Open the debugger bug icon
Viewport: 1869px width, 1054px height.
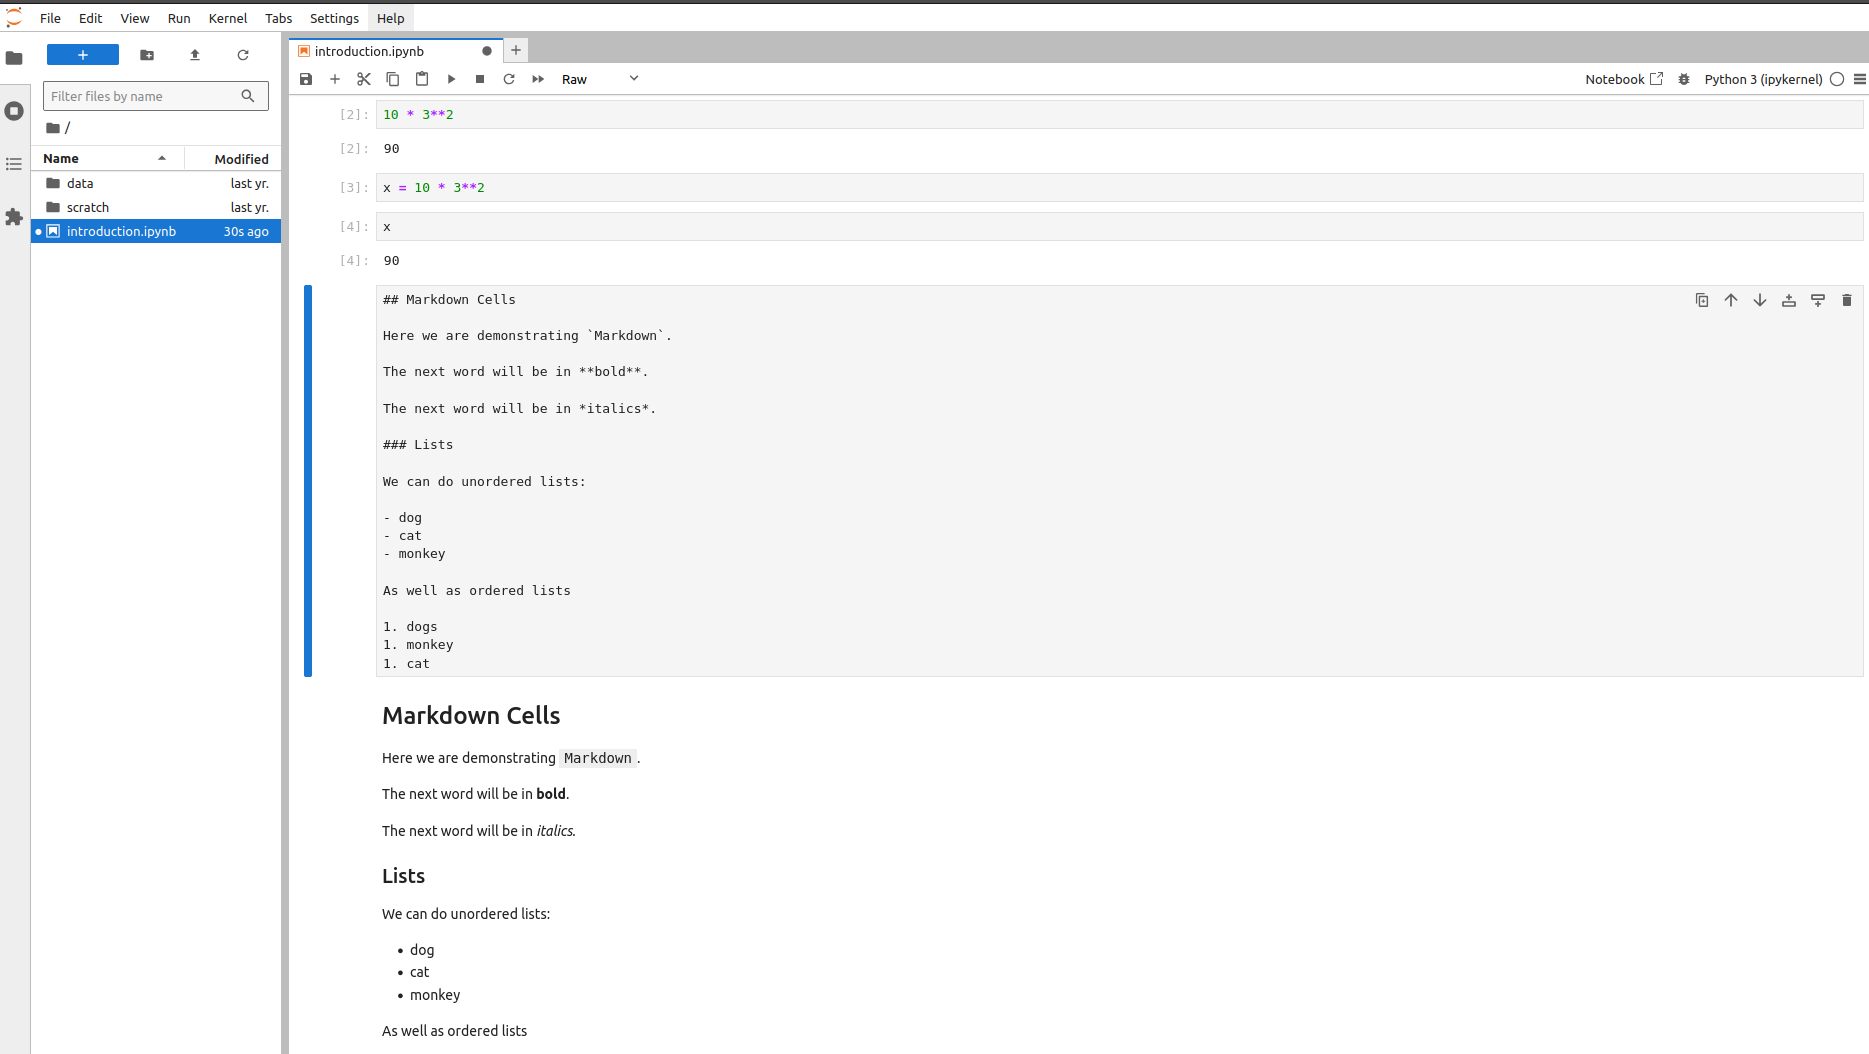tap(1684, 79)
